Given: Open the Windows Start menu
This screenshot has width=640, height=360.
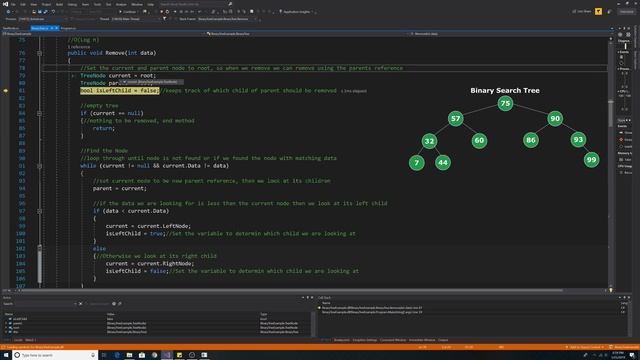Looking at the screenshot, I should [5, 355].
